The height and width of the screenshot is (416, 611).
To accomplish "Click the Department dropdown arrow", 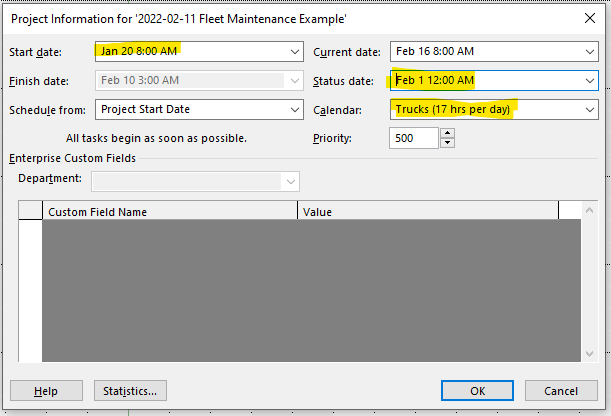I will pos(291,182).
